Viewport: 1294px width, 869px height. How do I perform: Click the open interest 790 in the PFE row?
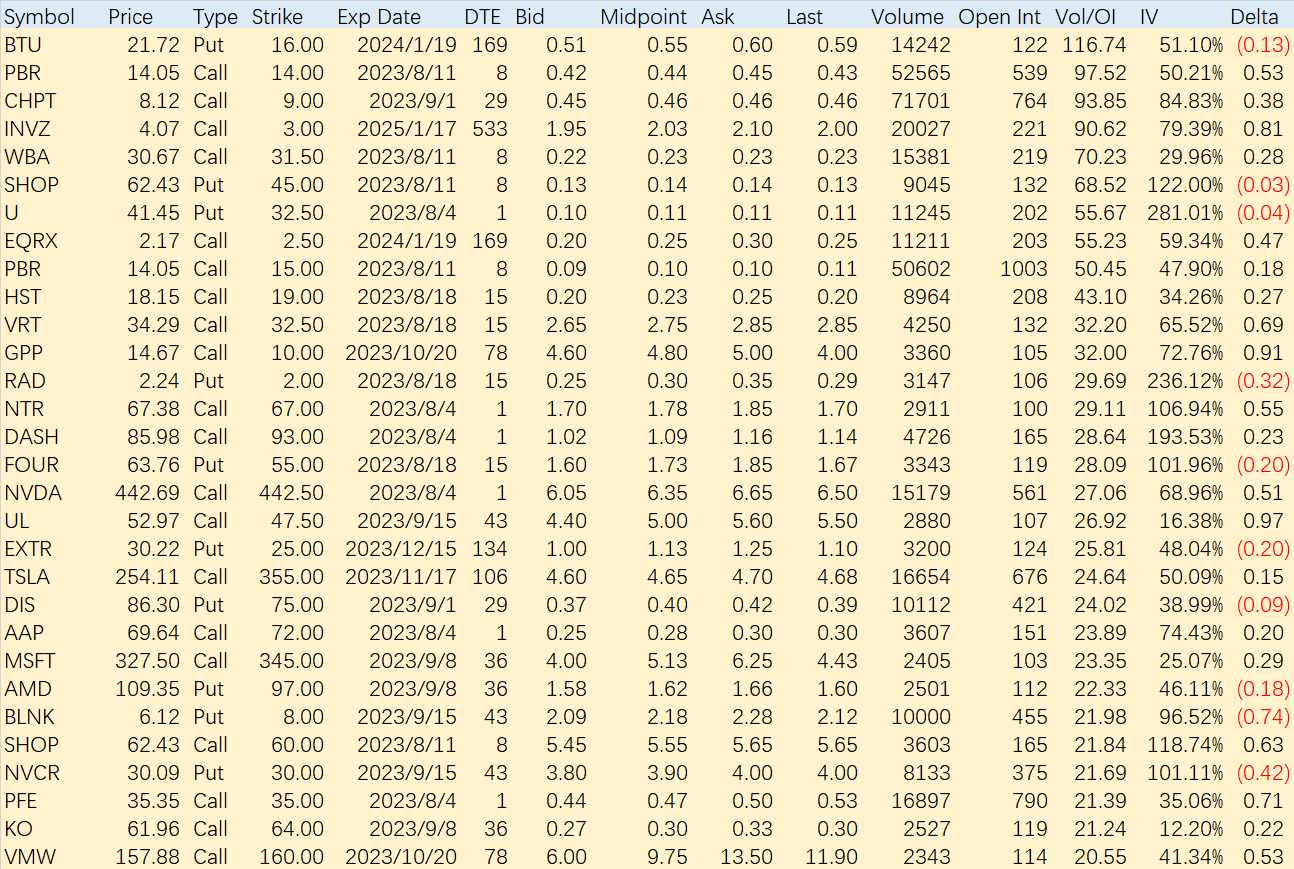(1030, 801)
